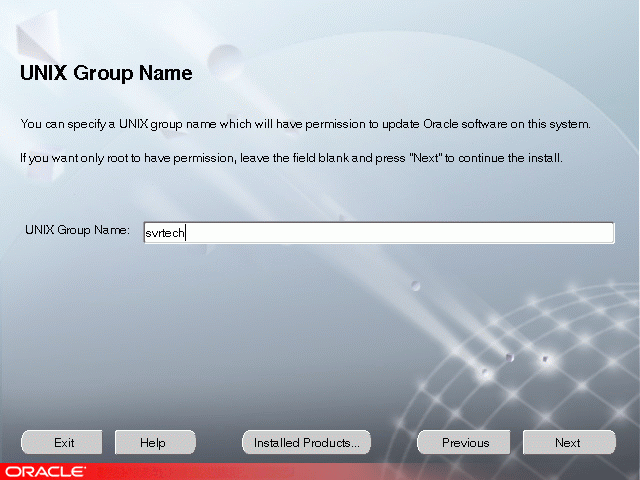This screenshot has height=480, width=640.
Task: Continue with the Next button
Action: click(569, 442)
